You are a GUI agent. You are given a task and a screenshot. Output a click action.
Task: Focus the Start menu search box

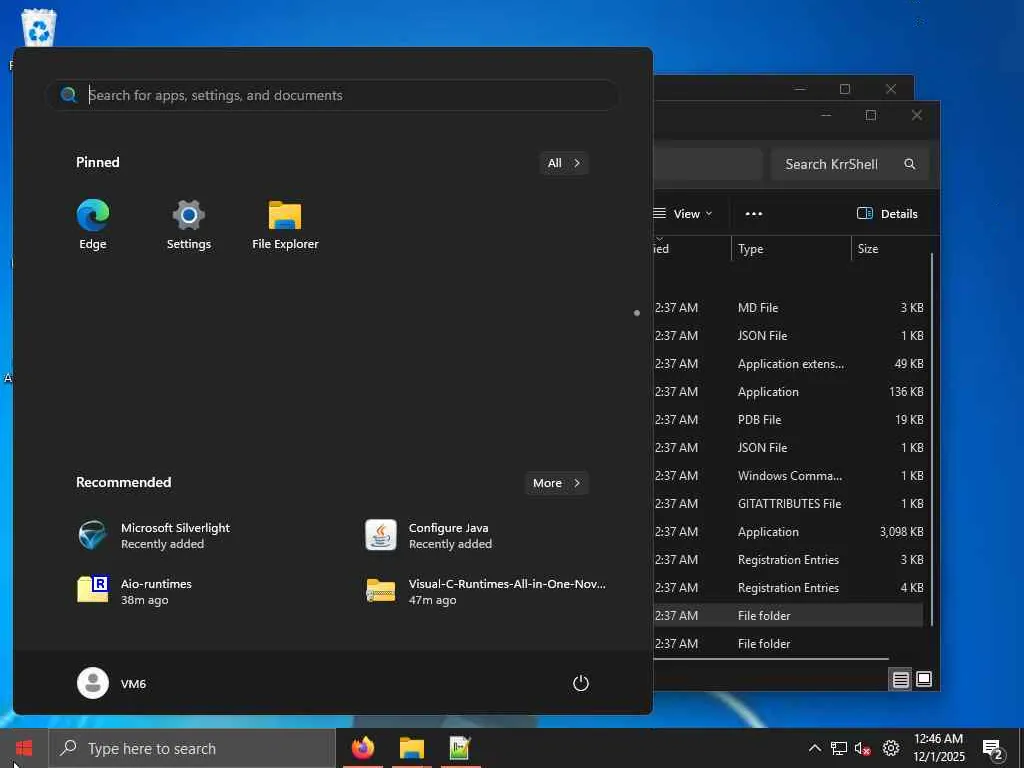click(332, 95)
